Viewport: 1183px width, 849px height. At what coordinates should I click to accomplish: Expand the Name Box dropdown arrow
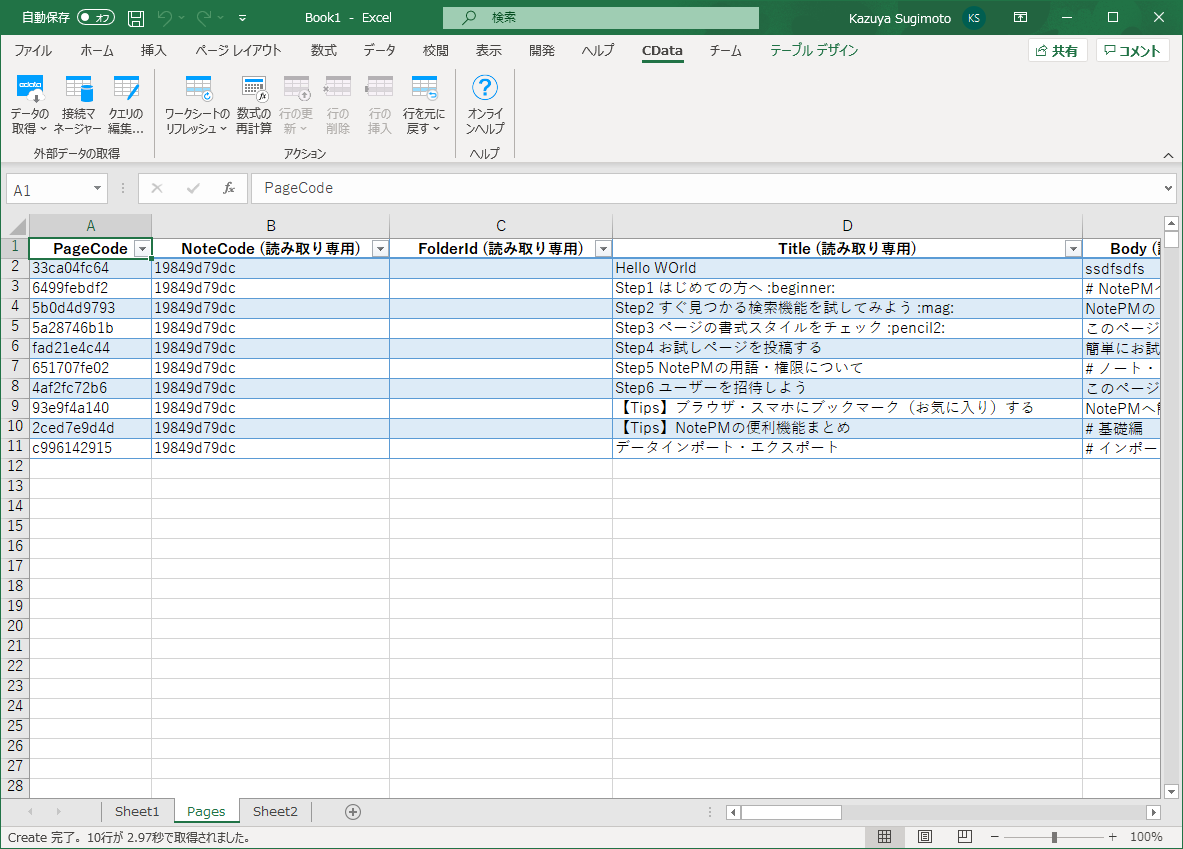coord(97,189)
